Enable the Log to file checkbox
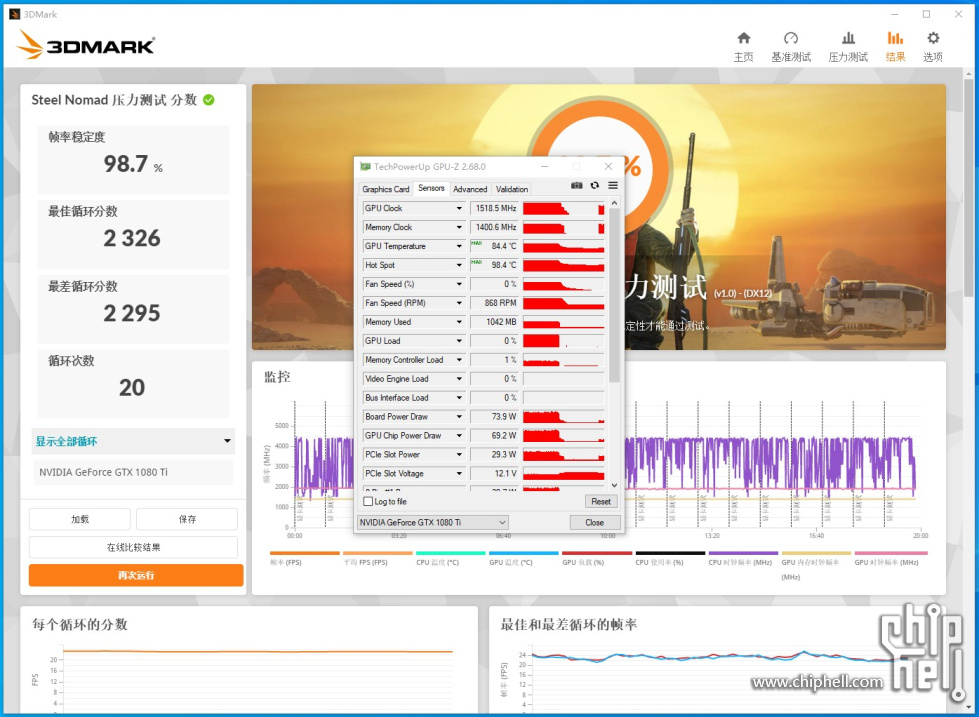The width and height of the screenshot is (979, 717). pyautogui.click(x=369, y=501)
